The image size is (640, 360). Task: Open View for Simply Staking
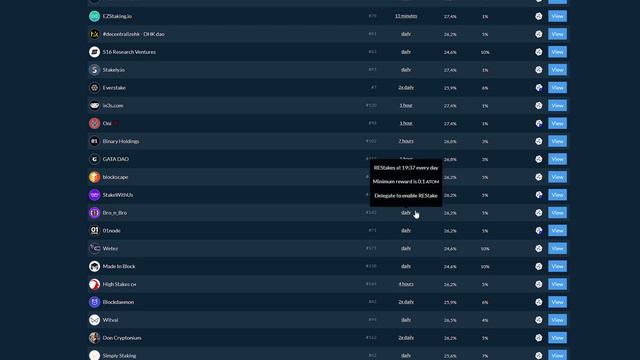[557, 355]
